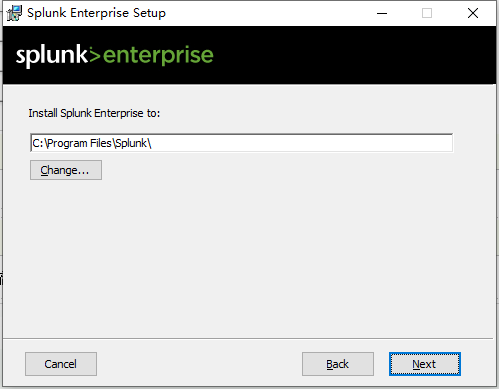Close the Splunk Enterprise Setup dialog
Image resolution: width=499 pixels, height=389 pixels.
473,13
